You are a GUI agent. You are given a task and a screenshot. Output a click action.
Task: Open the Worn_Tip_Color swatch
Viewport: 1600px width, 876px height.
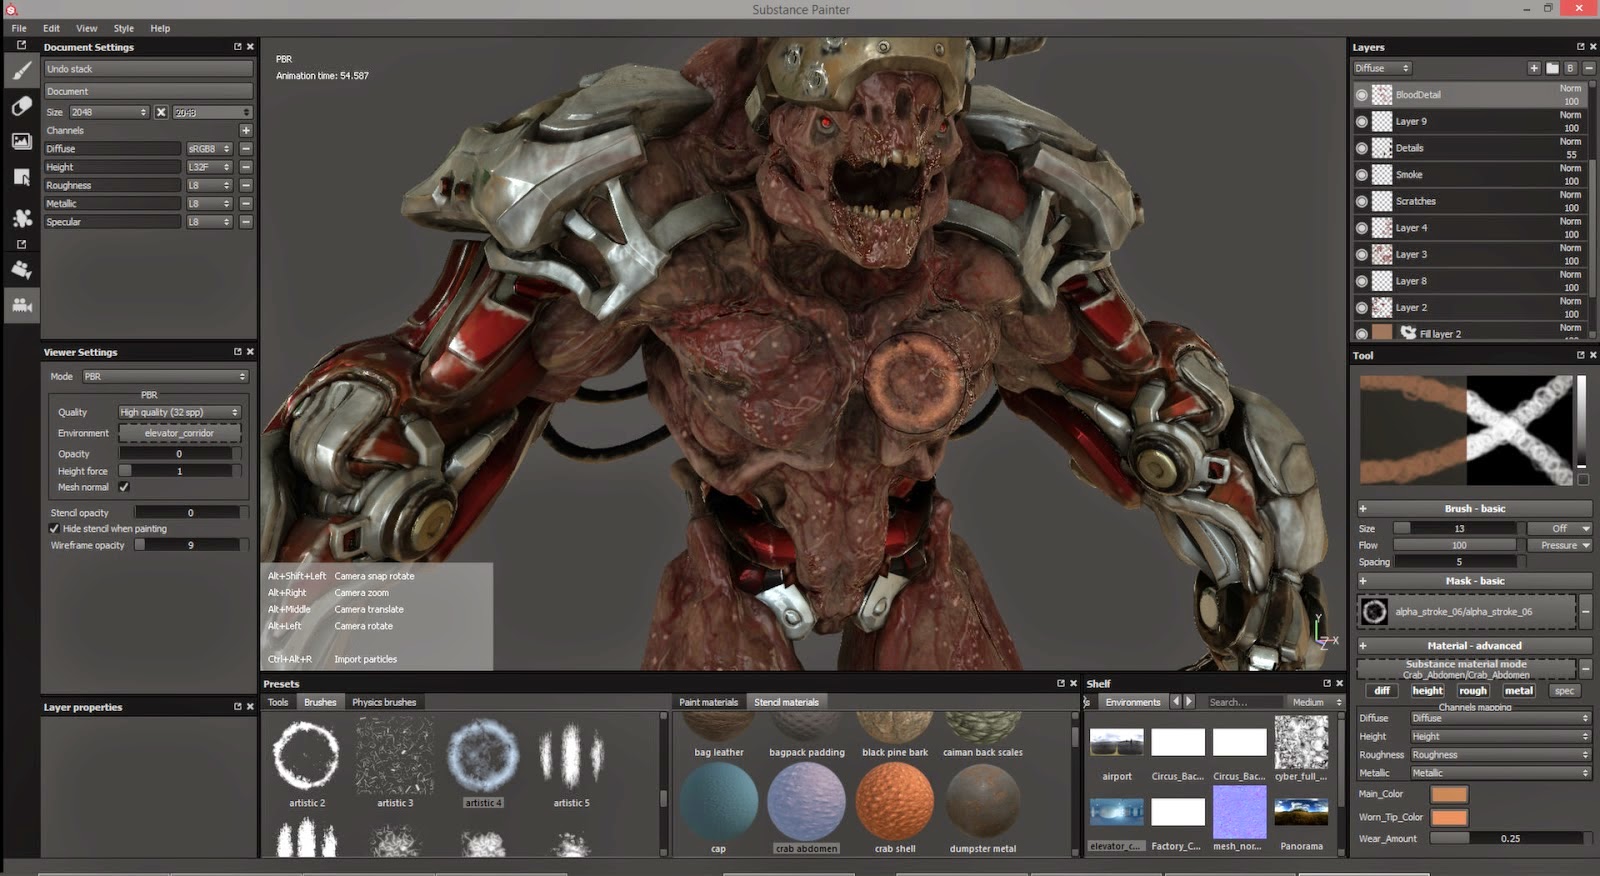pos(1449,817)
